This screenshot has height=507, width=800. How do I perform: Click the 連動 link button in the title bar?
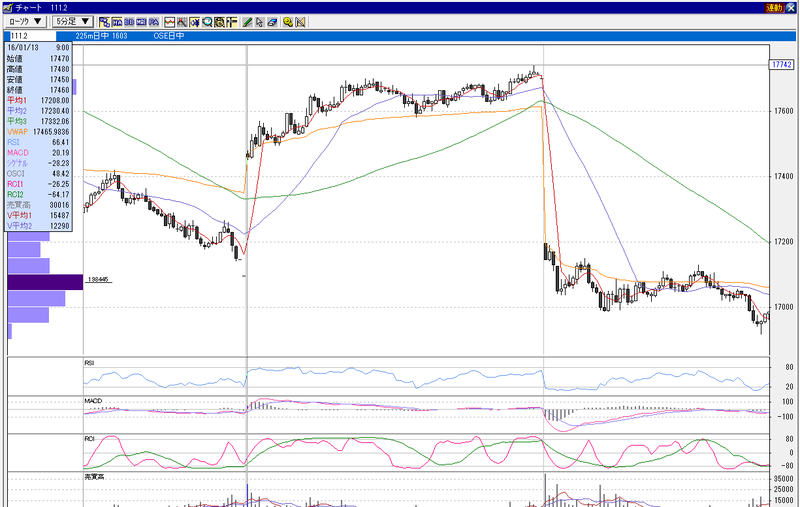click(x=774, y=8)
